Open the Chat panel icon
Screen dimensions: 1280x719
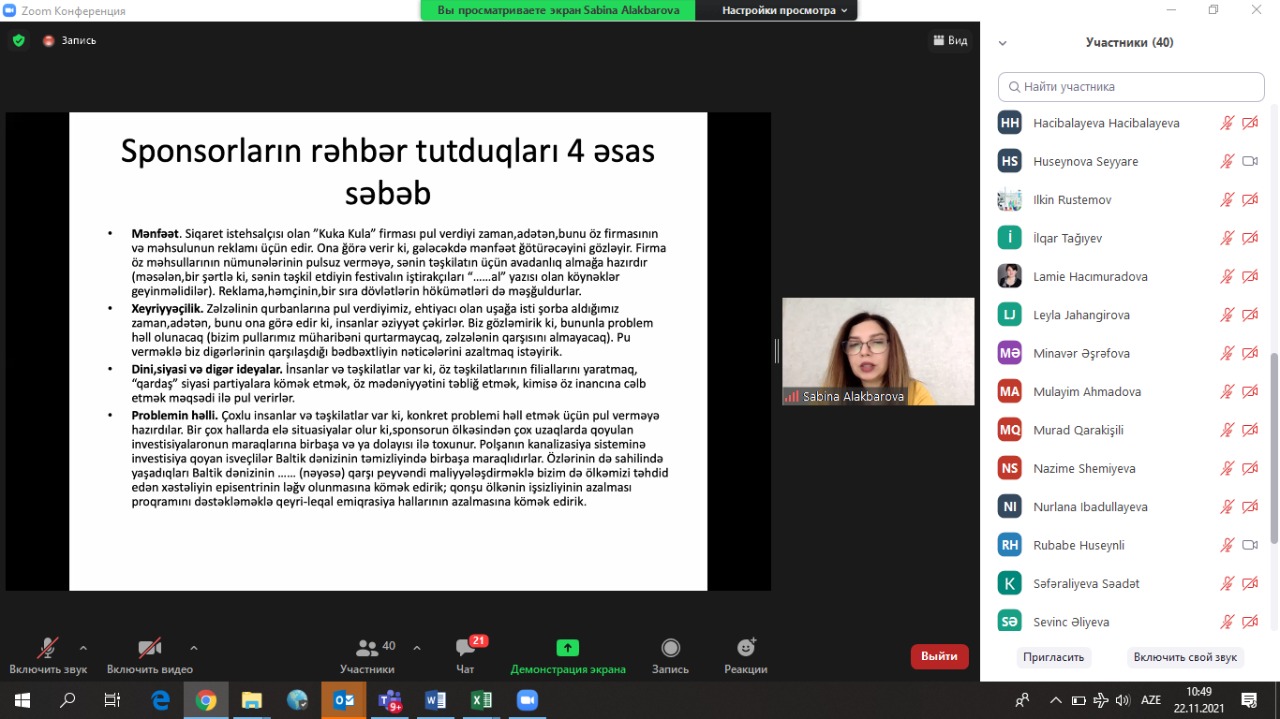pyautogui.click(x=465, y=648)
